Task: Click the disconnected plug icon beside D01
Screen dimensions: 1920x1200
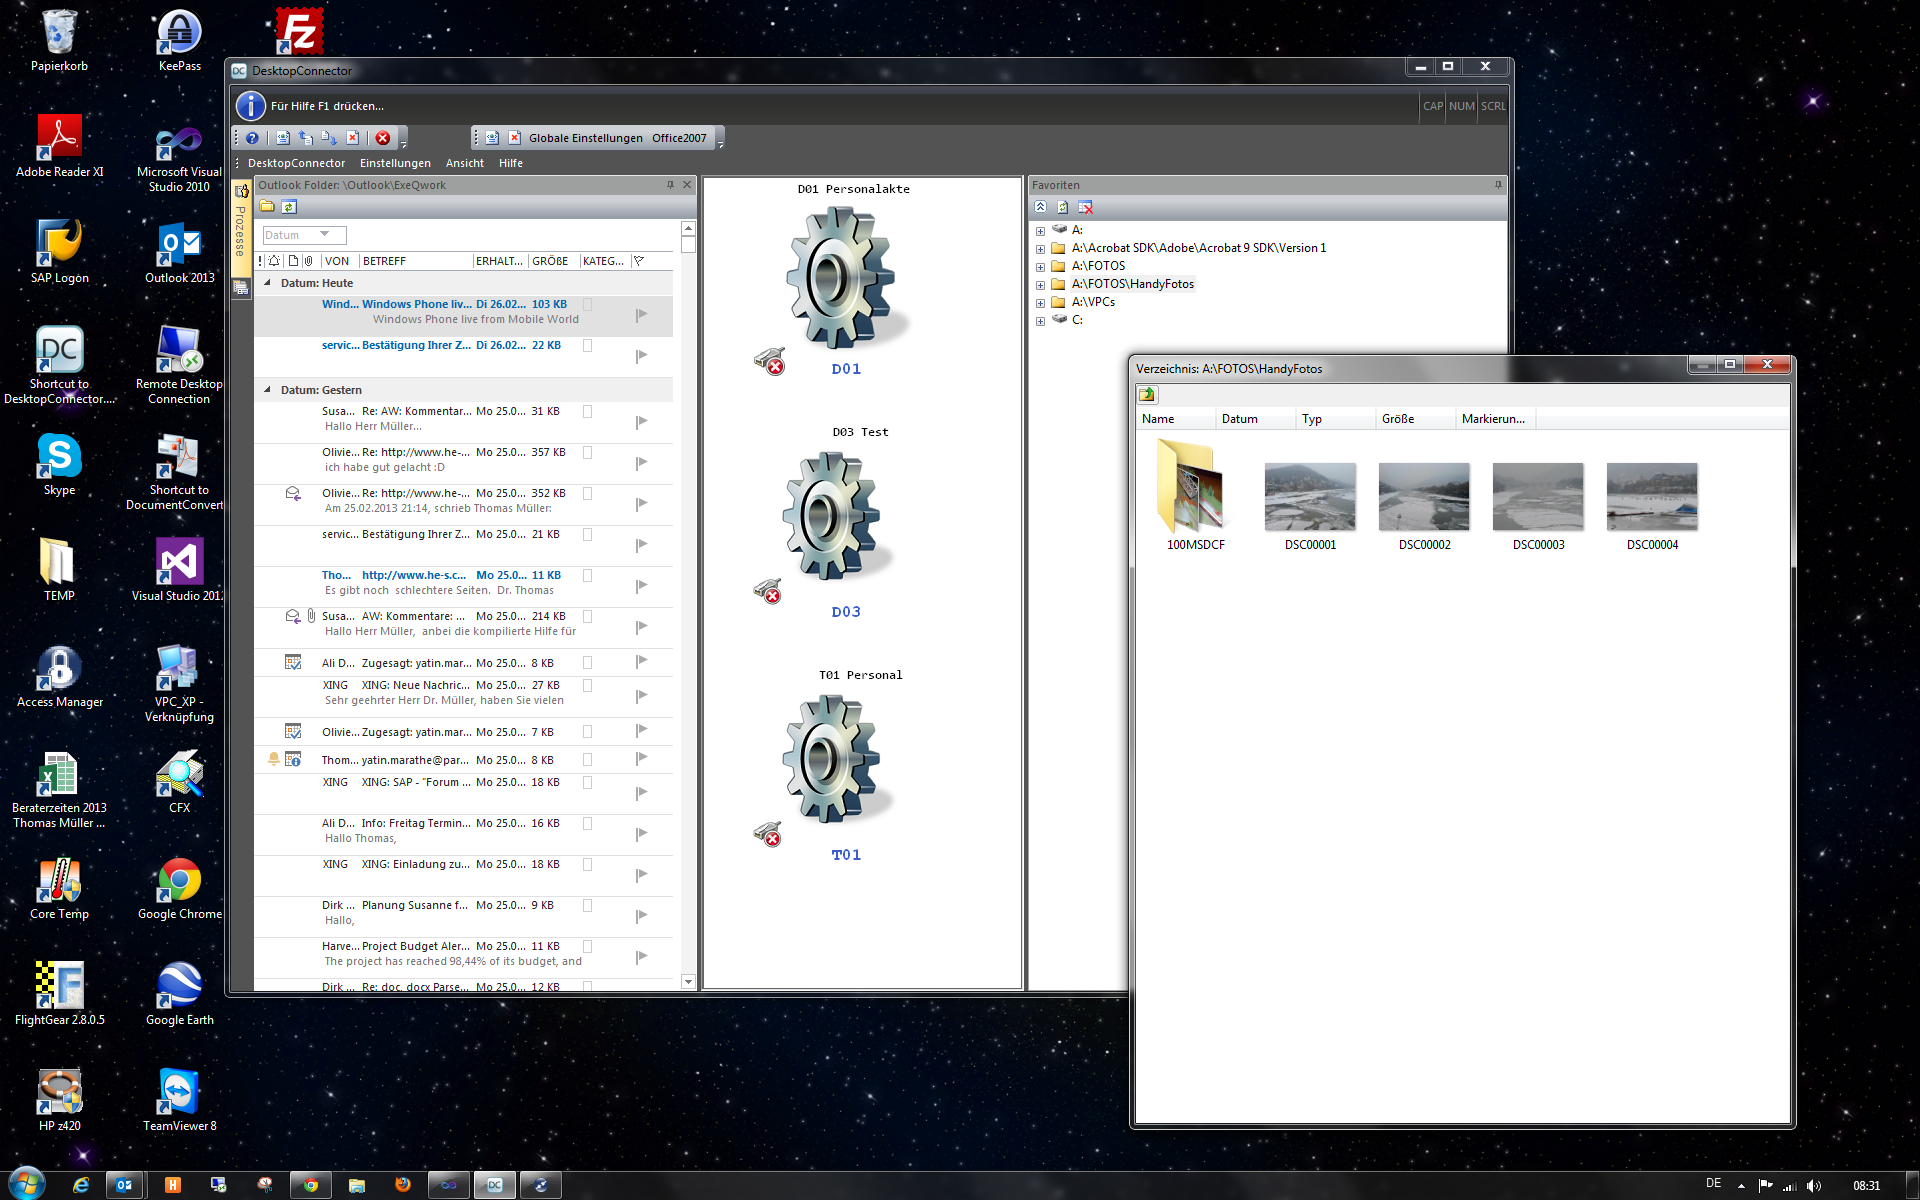Action: pos(770,360)
